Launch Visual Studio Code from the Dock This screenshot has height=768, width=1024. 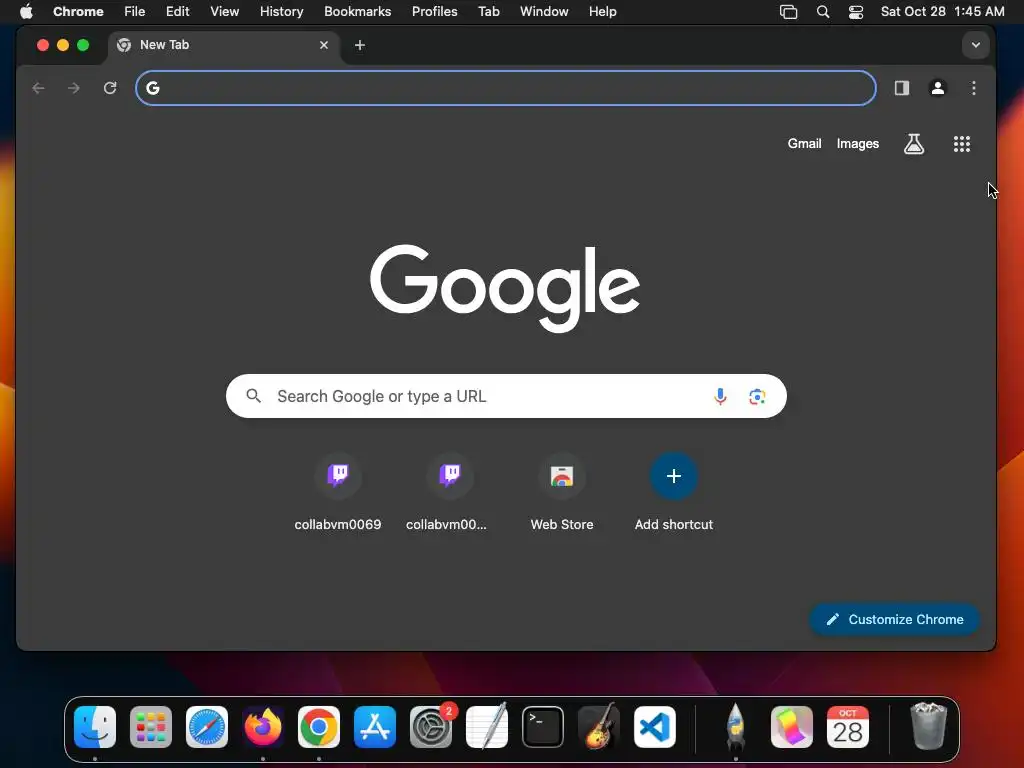(655, 727)
